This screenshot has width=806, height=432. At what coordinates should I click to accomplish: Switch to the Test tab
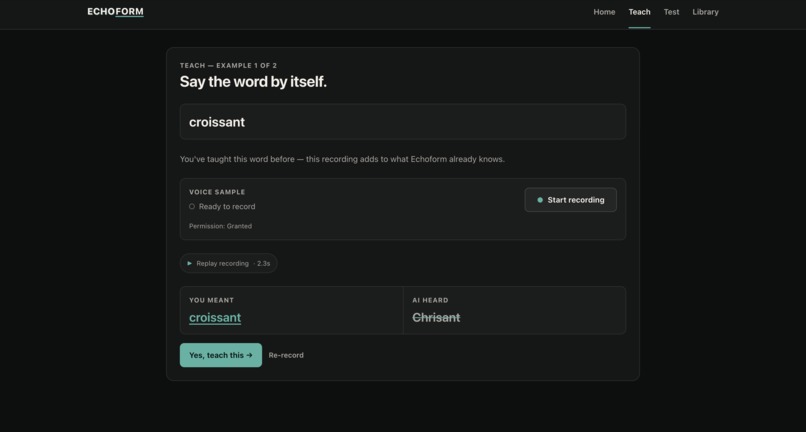(x=671, y=12)
